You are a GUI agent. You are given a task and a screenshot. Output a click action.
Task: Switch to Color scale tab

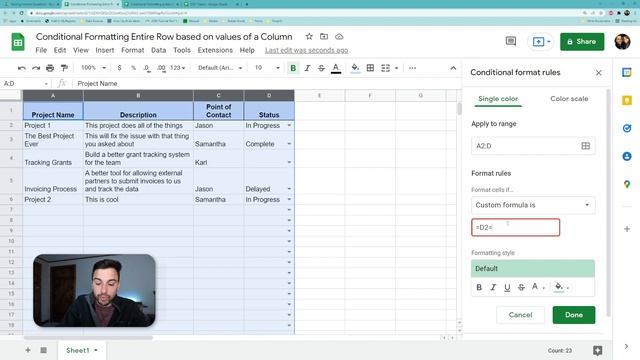click(569, 99)
